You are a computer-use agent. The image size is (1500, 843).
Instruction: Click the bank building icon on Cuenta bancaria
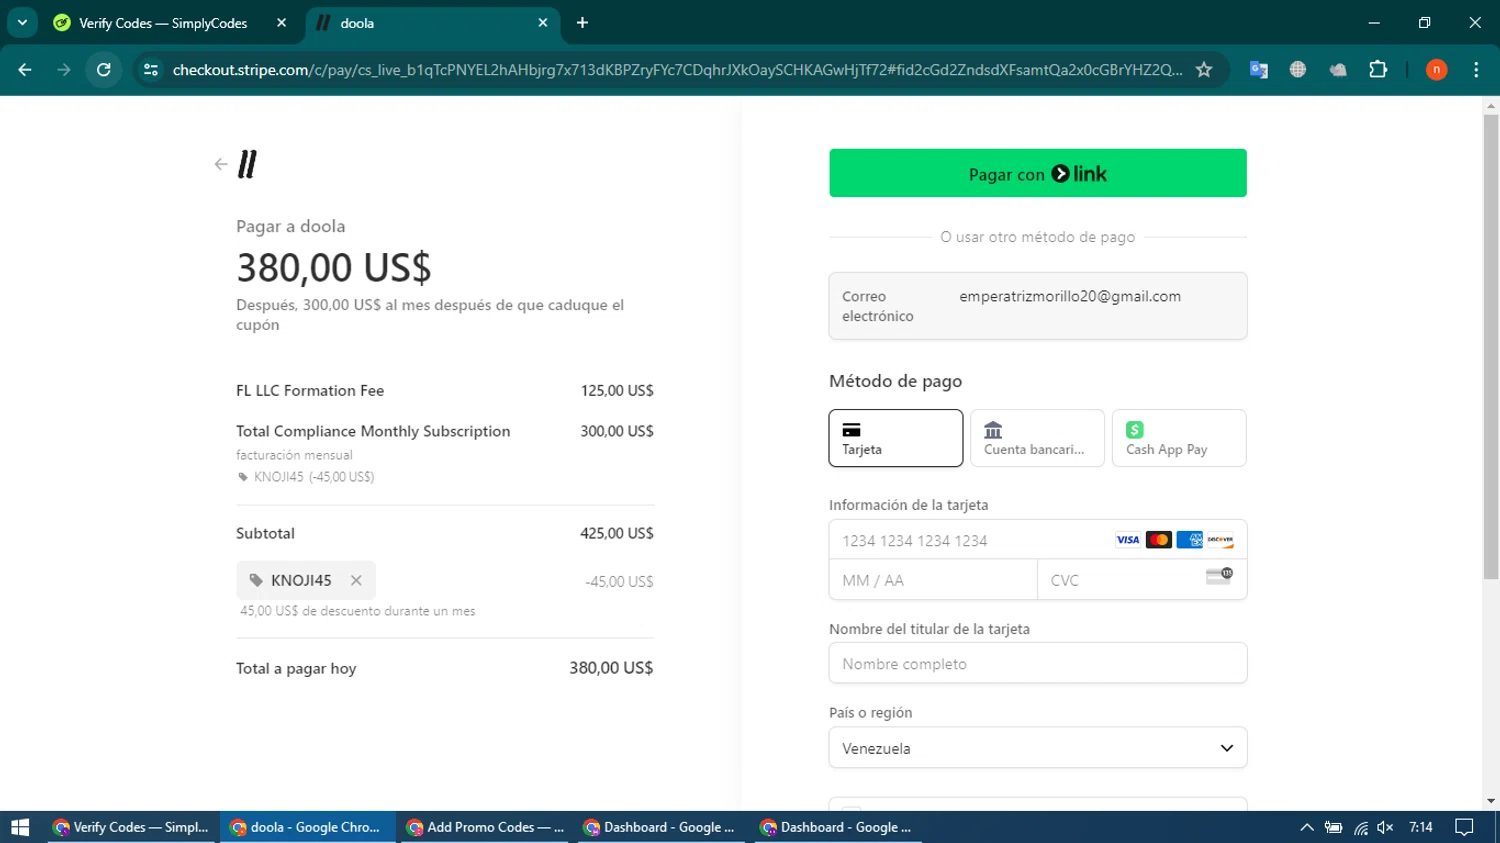[993, 430]
